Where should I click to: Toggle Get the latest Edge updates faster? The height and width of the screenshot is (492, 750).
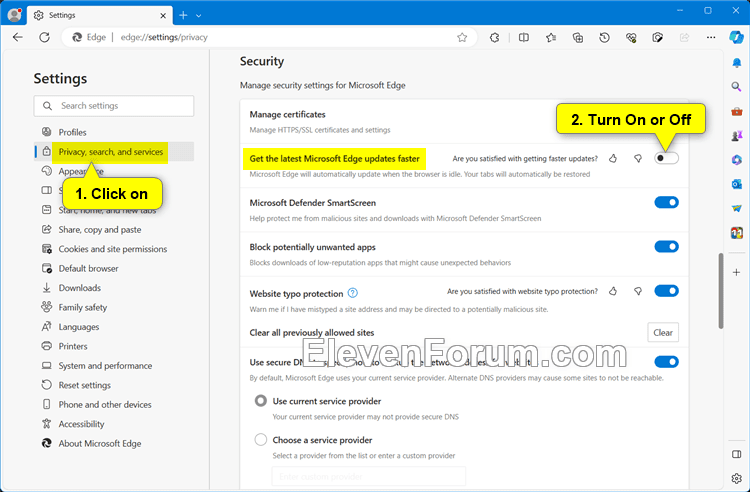coord(666,158)
